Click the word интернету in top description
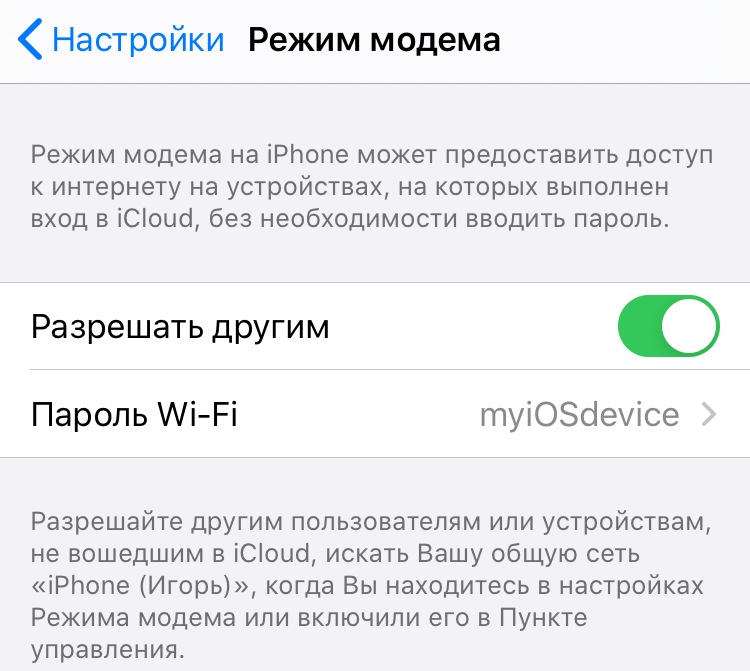This screenshot has width=750, height=671. 116,187
